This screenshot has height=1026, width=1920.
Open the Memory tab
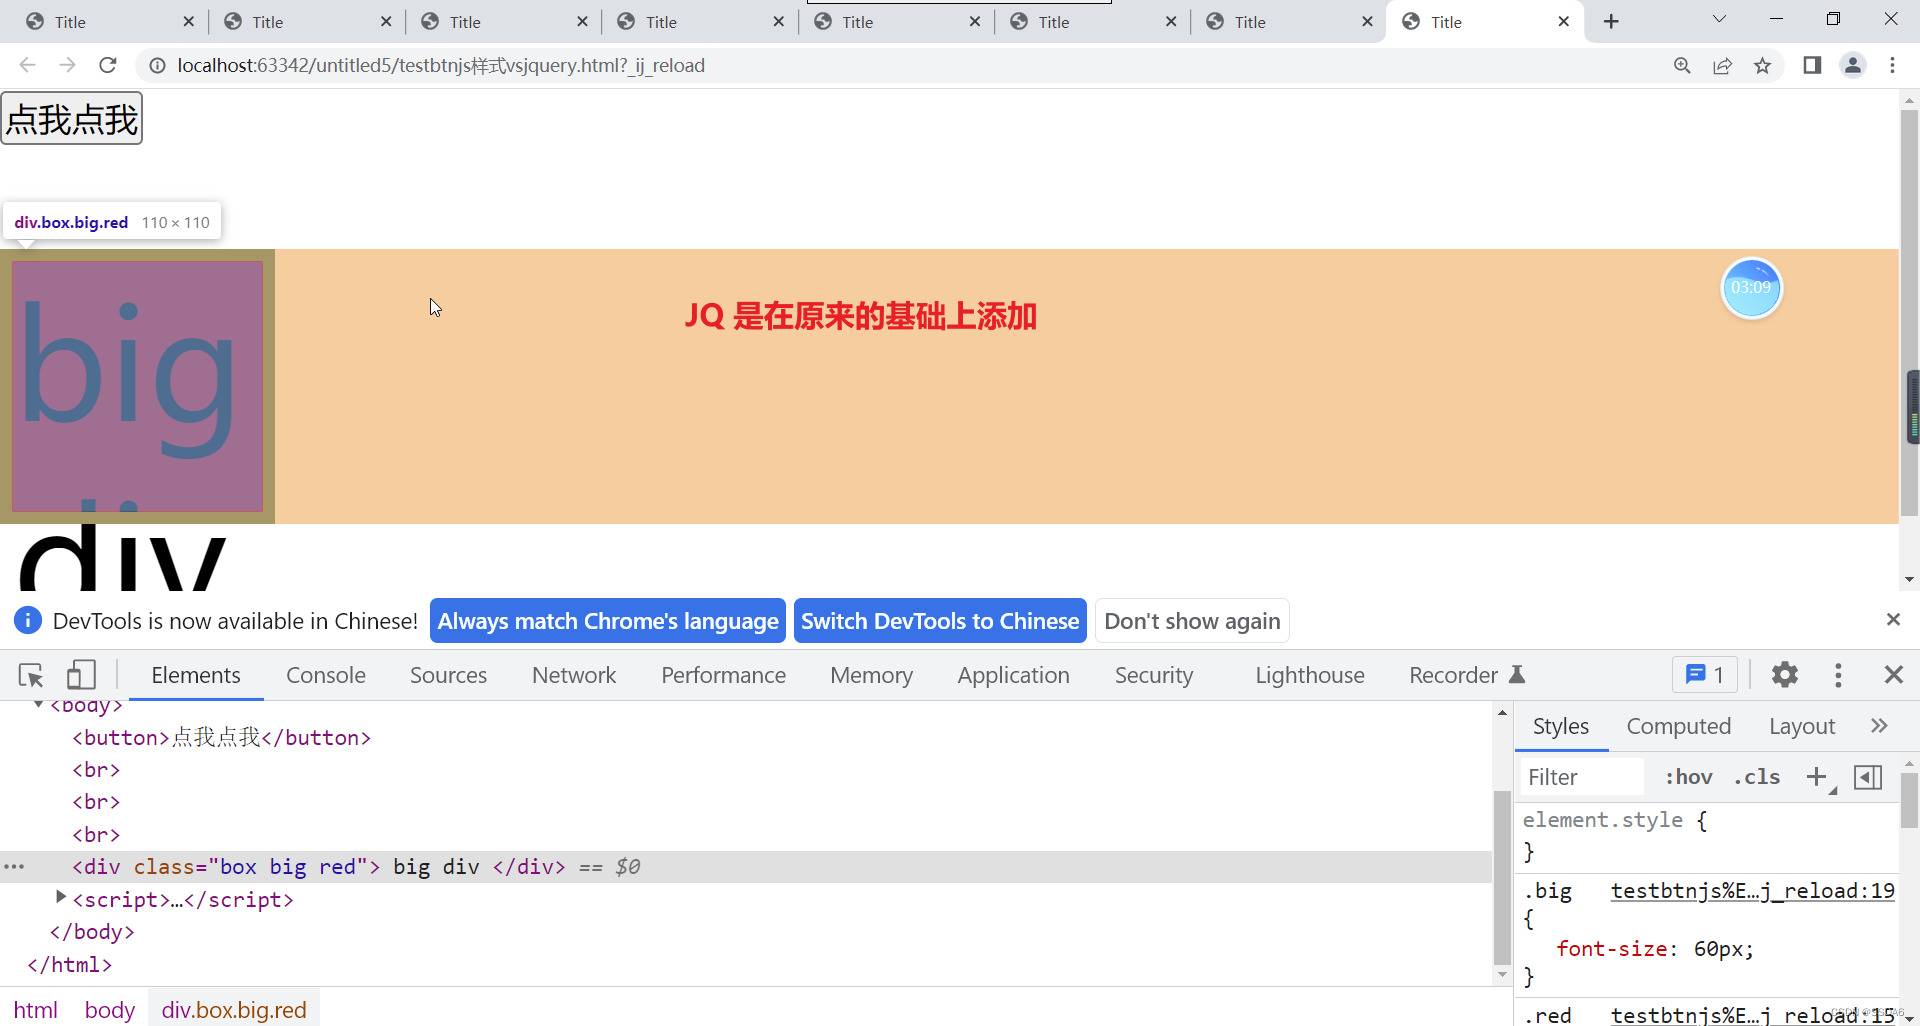tap(871, 675)
